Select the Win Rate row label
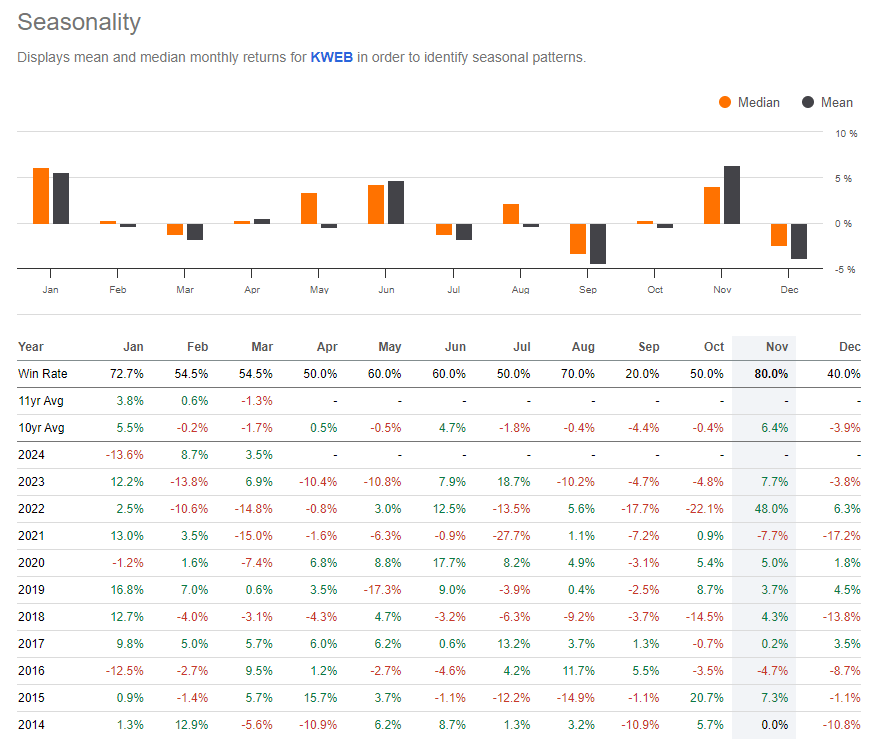The width and height of the screenshot is (876, 745). (42, 374)
